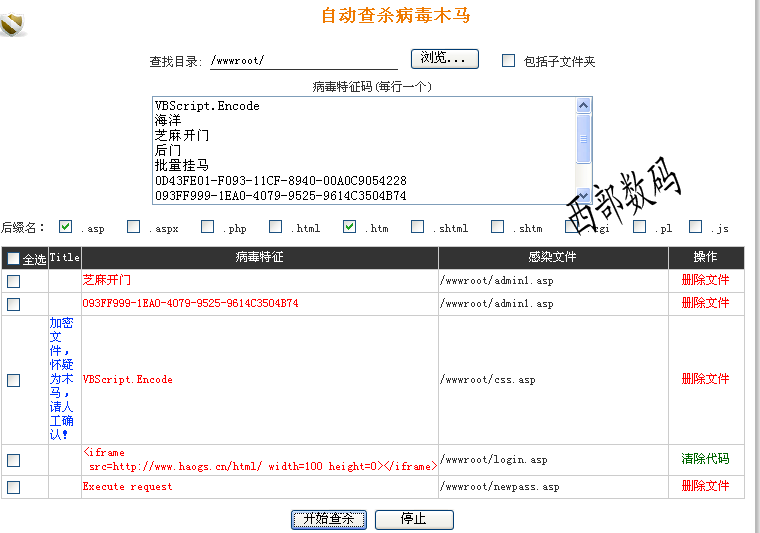Viewport: 760px width, 533px height.
Task: Click 删除文件 for newpass.asp
Action: coord(705,487)
